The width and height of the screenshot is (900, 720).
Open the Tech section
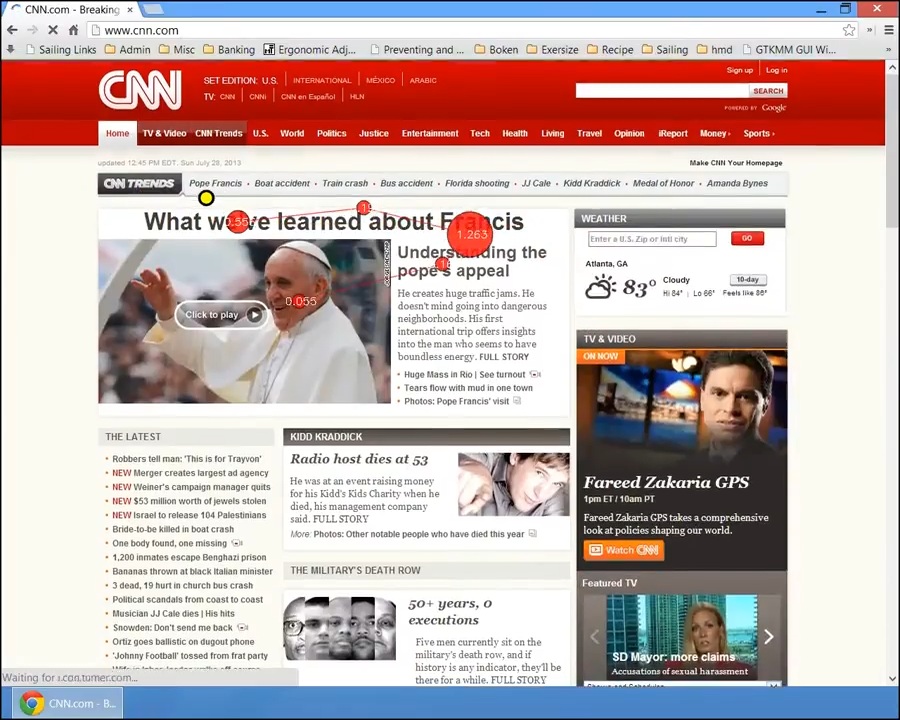480,133
